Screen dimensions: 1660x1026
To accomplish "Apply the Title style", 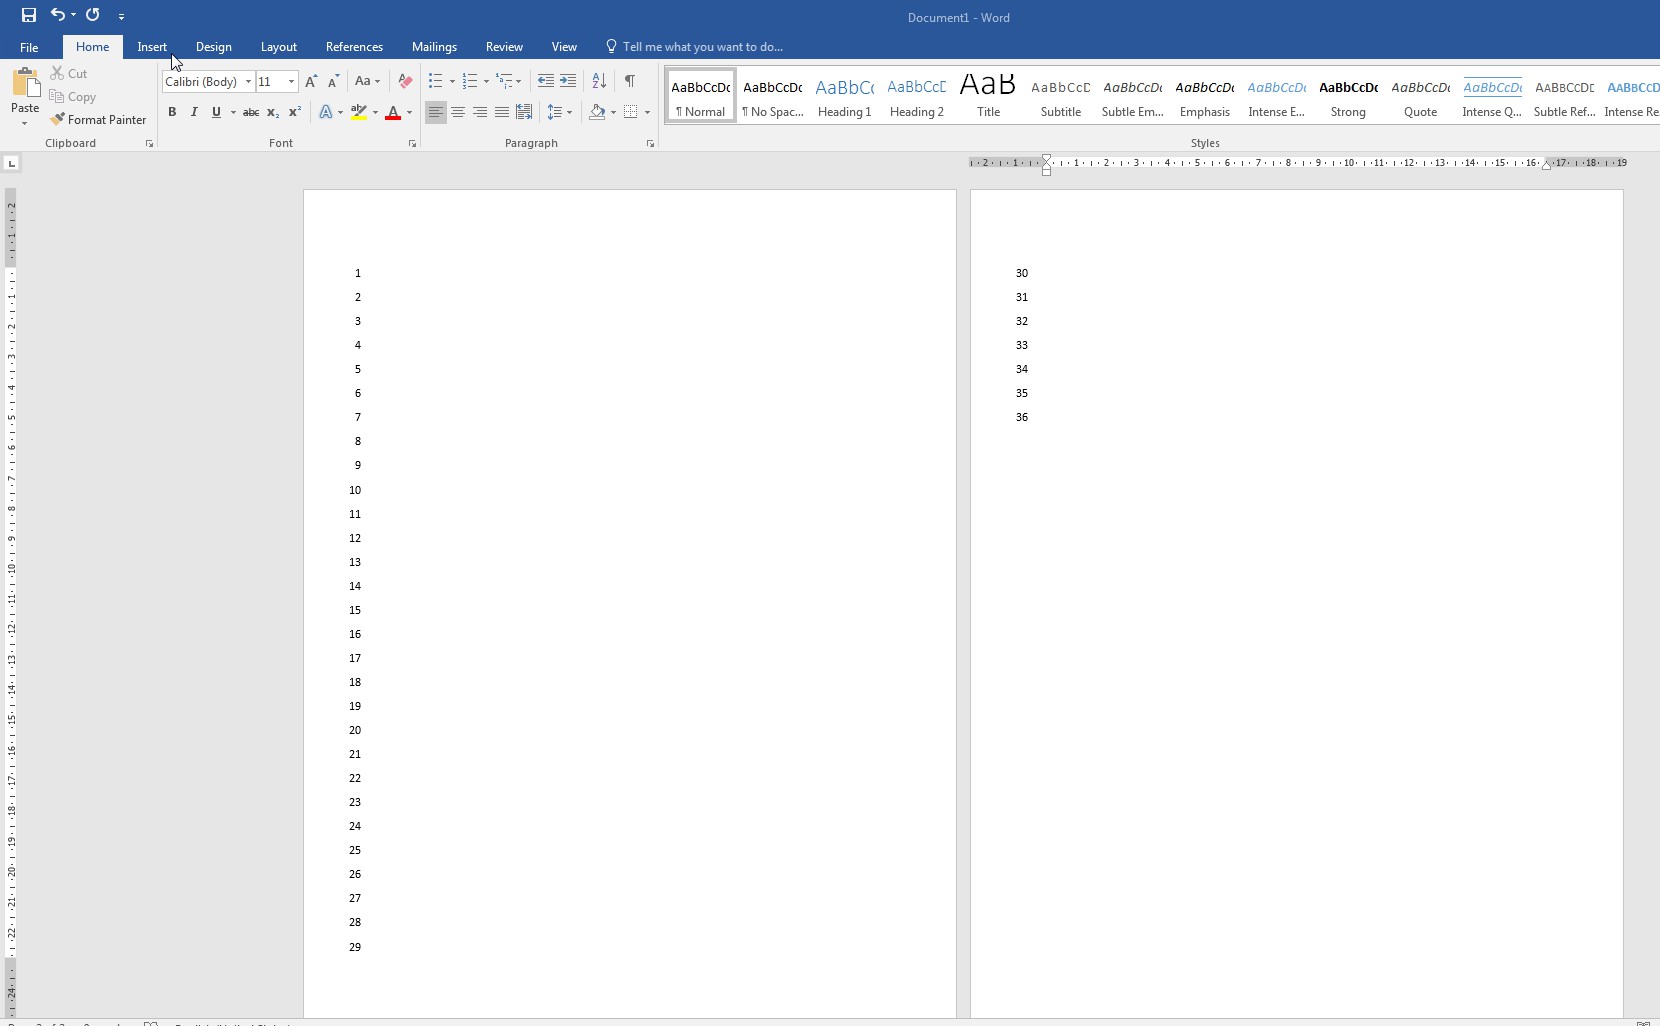I will (x=989, y=96).
